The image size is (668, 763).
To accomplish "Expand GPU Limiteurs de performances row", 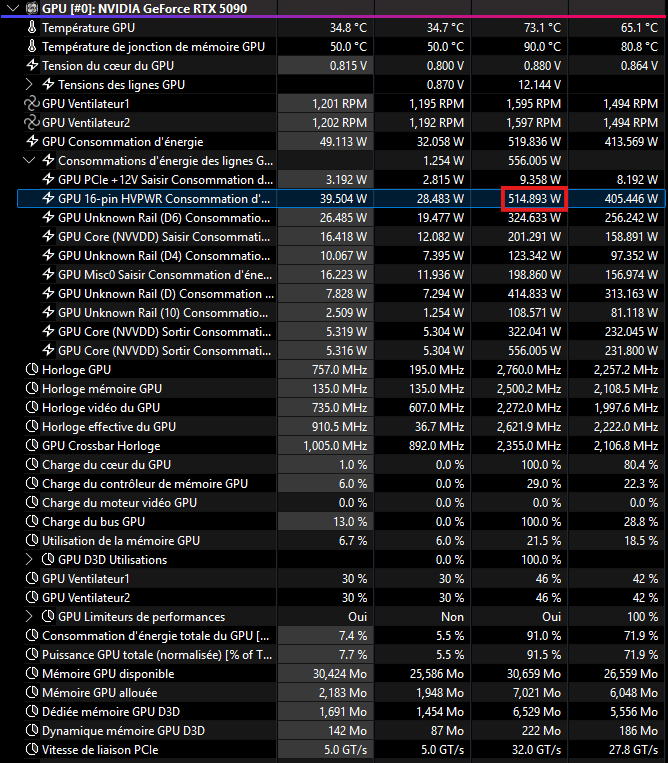I will 29,617.
